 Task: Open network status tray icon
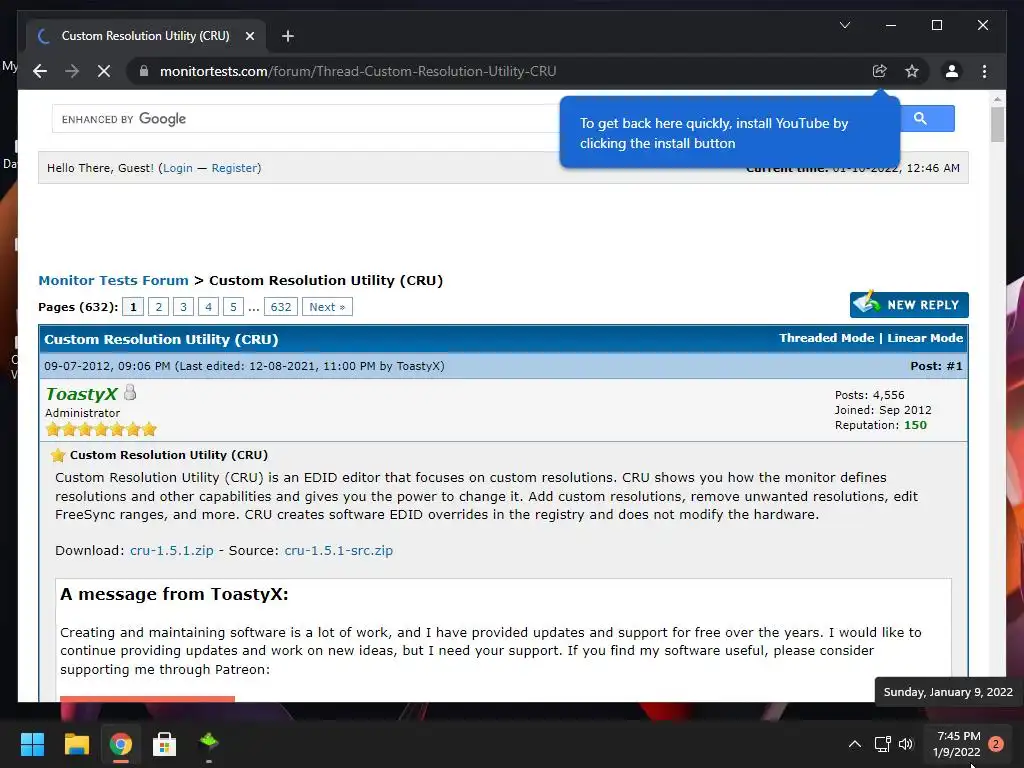pos(882,744)
